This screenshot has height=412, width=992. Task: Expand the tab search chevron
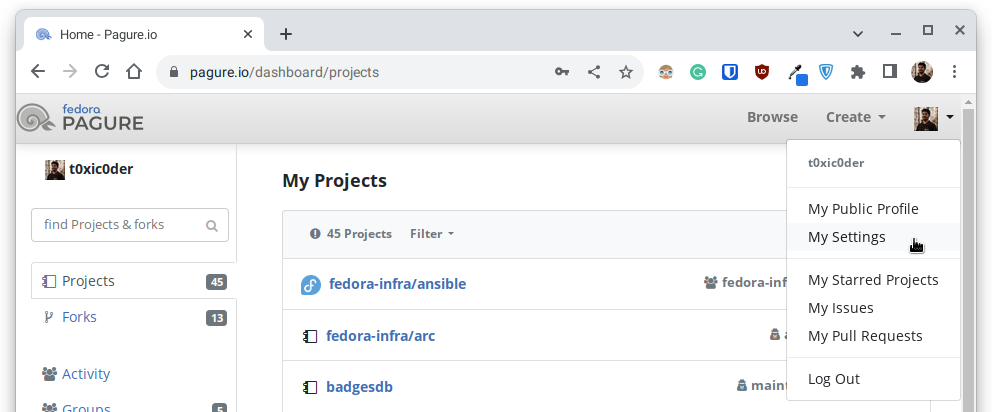pyautogui.click(x=858, y=34)
